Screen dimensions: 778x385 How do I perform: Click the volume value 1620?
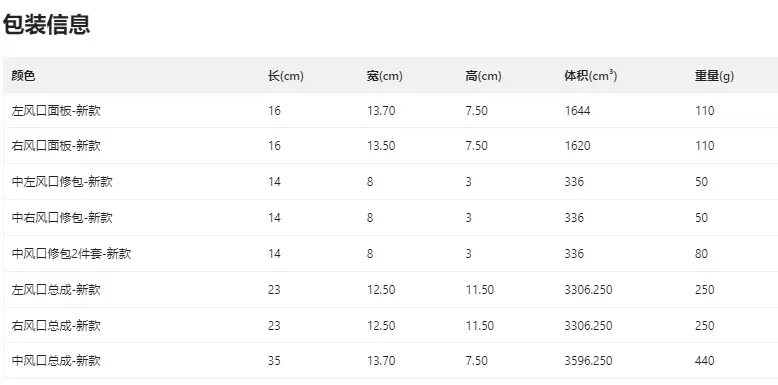click(x=577, y=146)
